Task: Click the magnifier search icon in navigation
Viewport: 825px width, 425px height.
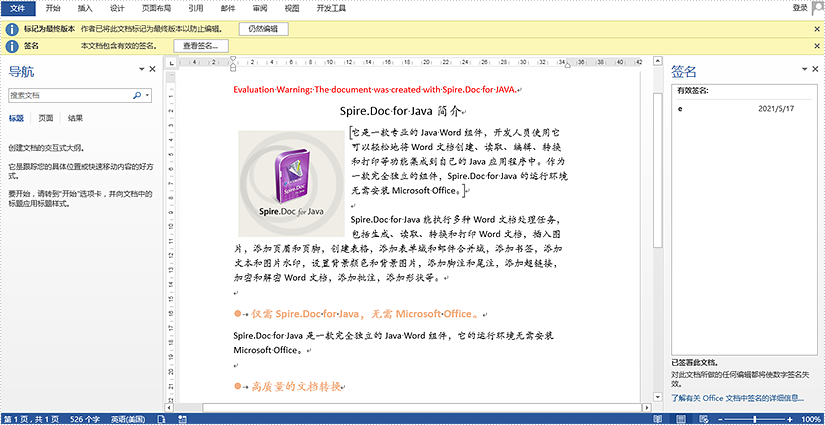Action: [137, 95]
